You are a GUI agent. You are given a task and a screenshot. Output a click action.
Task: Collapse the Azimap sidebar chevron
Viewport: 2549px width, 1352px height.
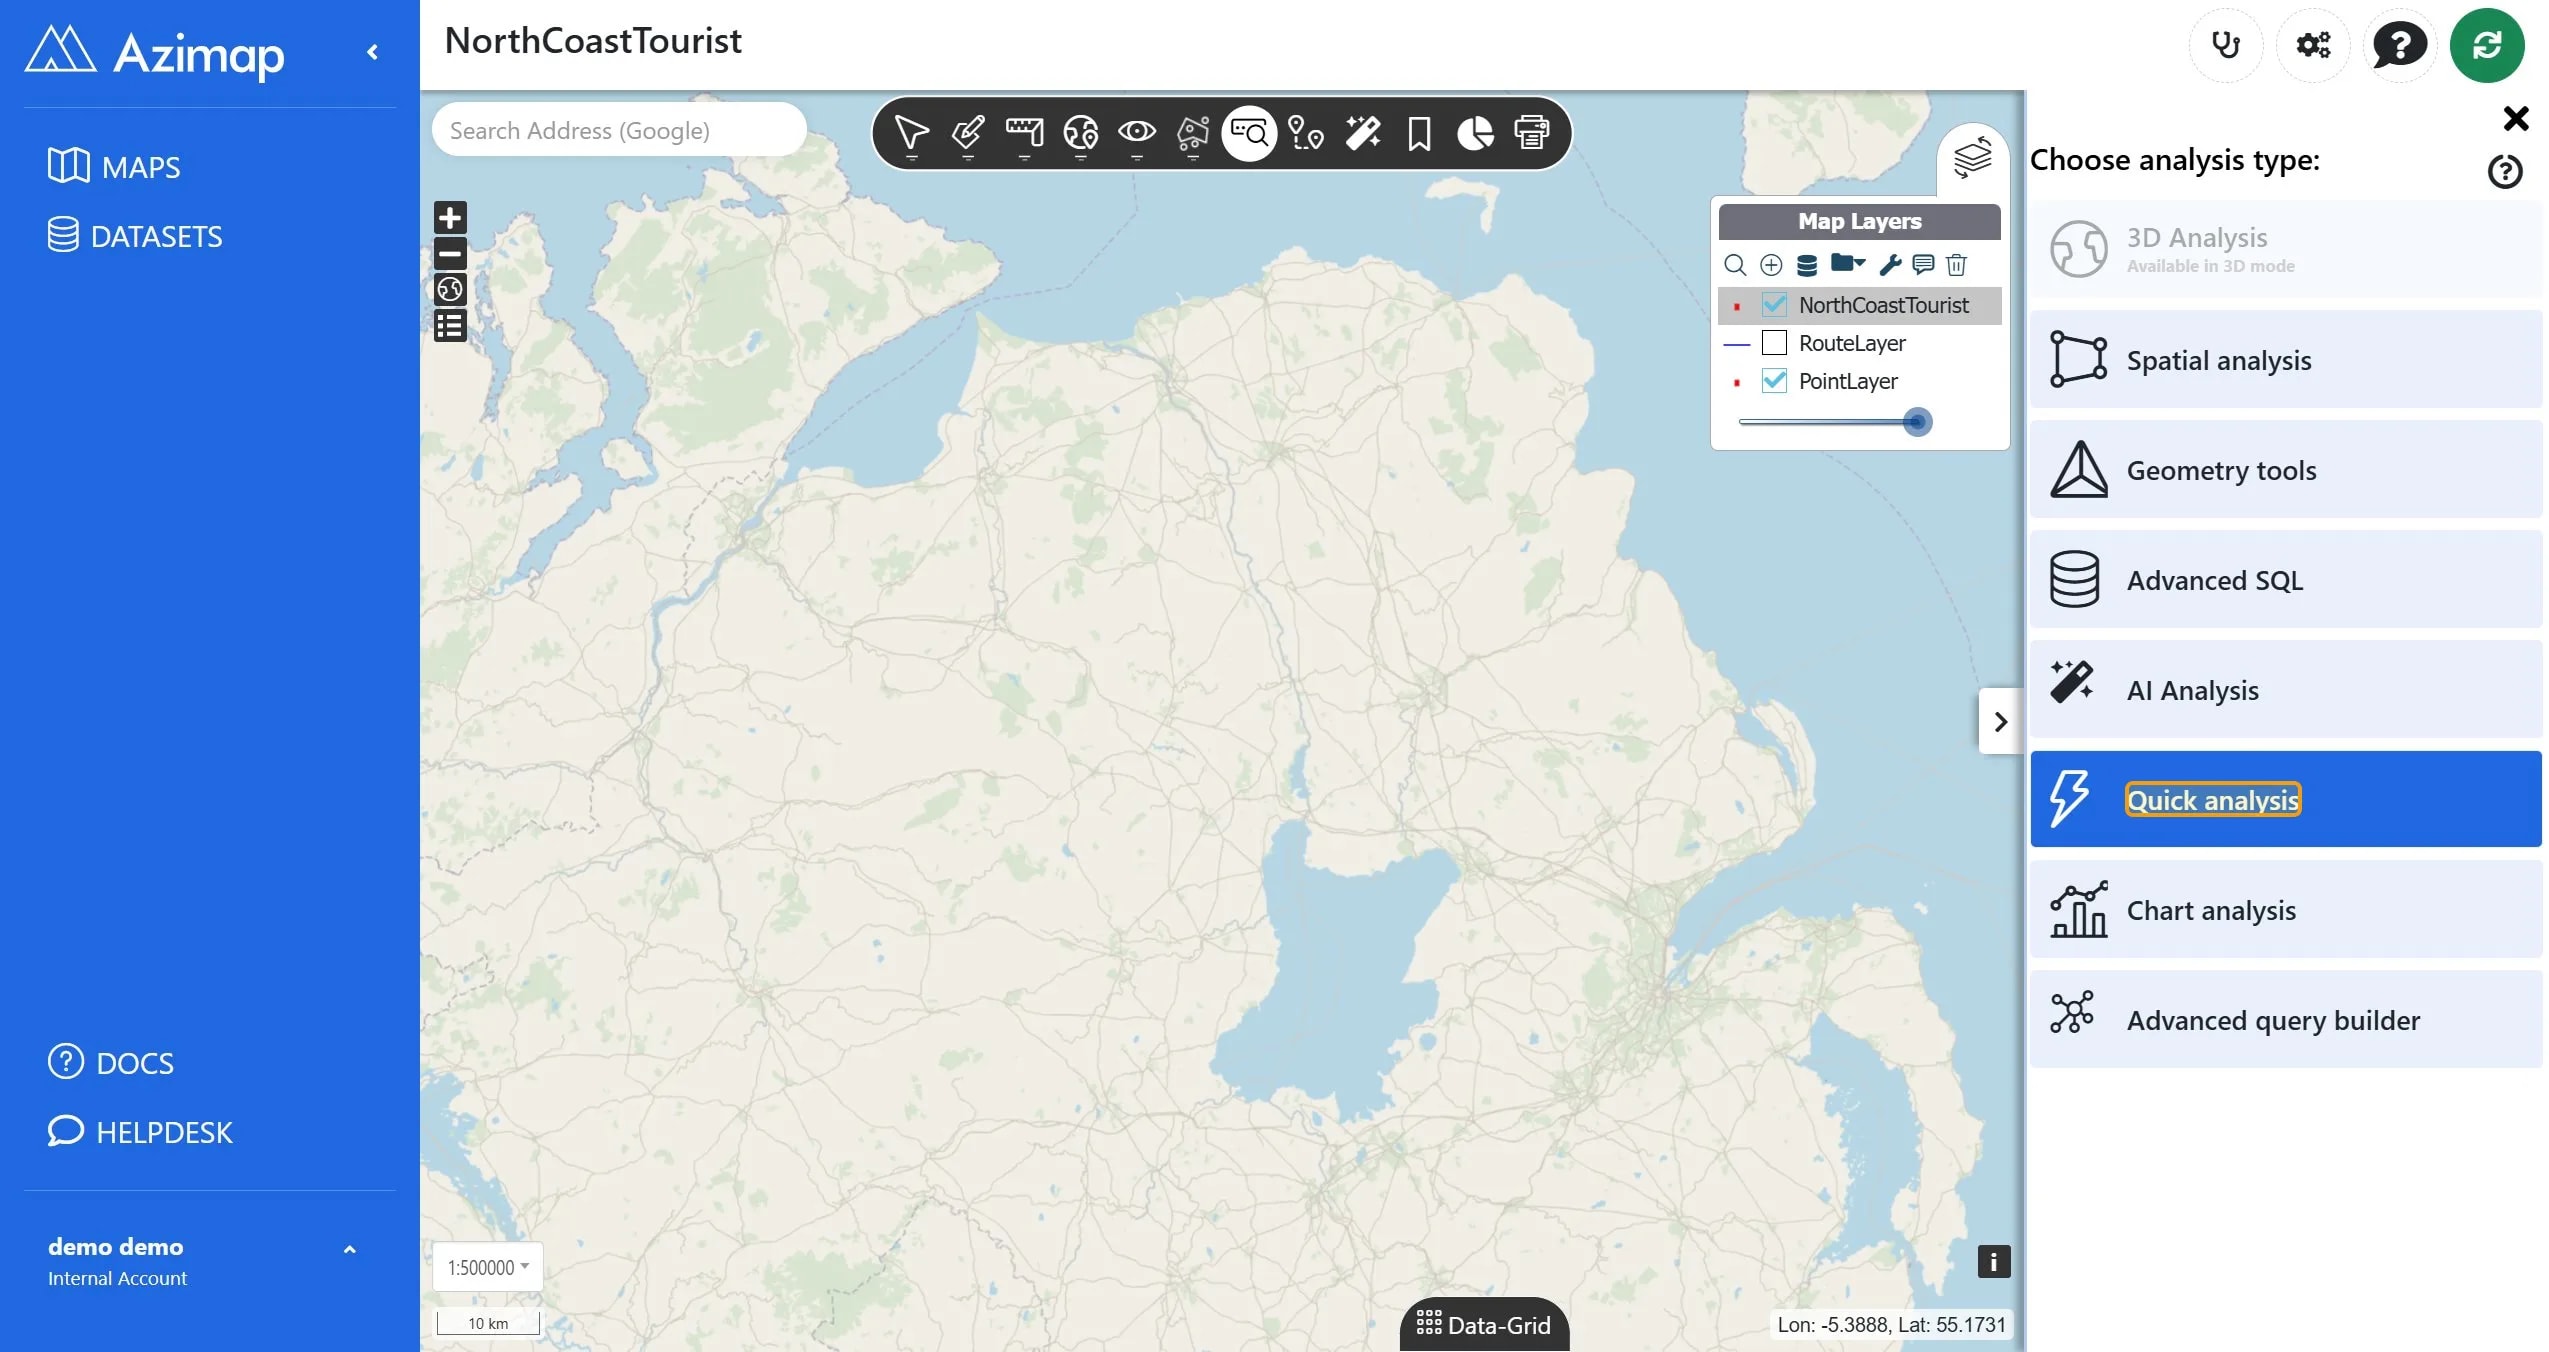tap(372, 52)
